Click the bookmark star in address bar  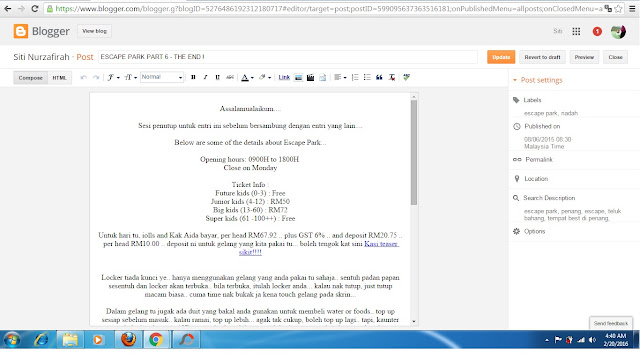click(x=618, y=8)
